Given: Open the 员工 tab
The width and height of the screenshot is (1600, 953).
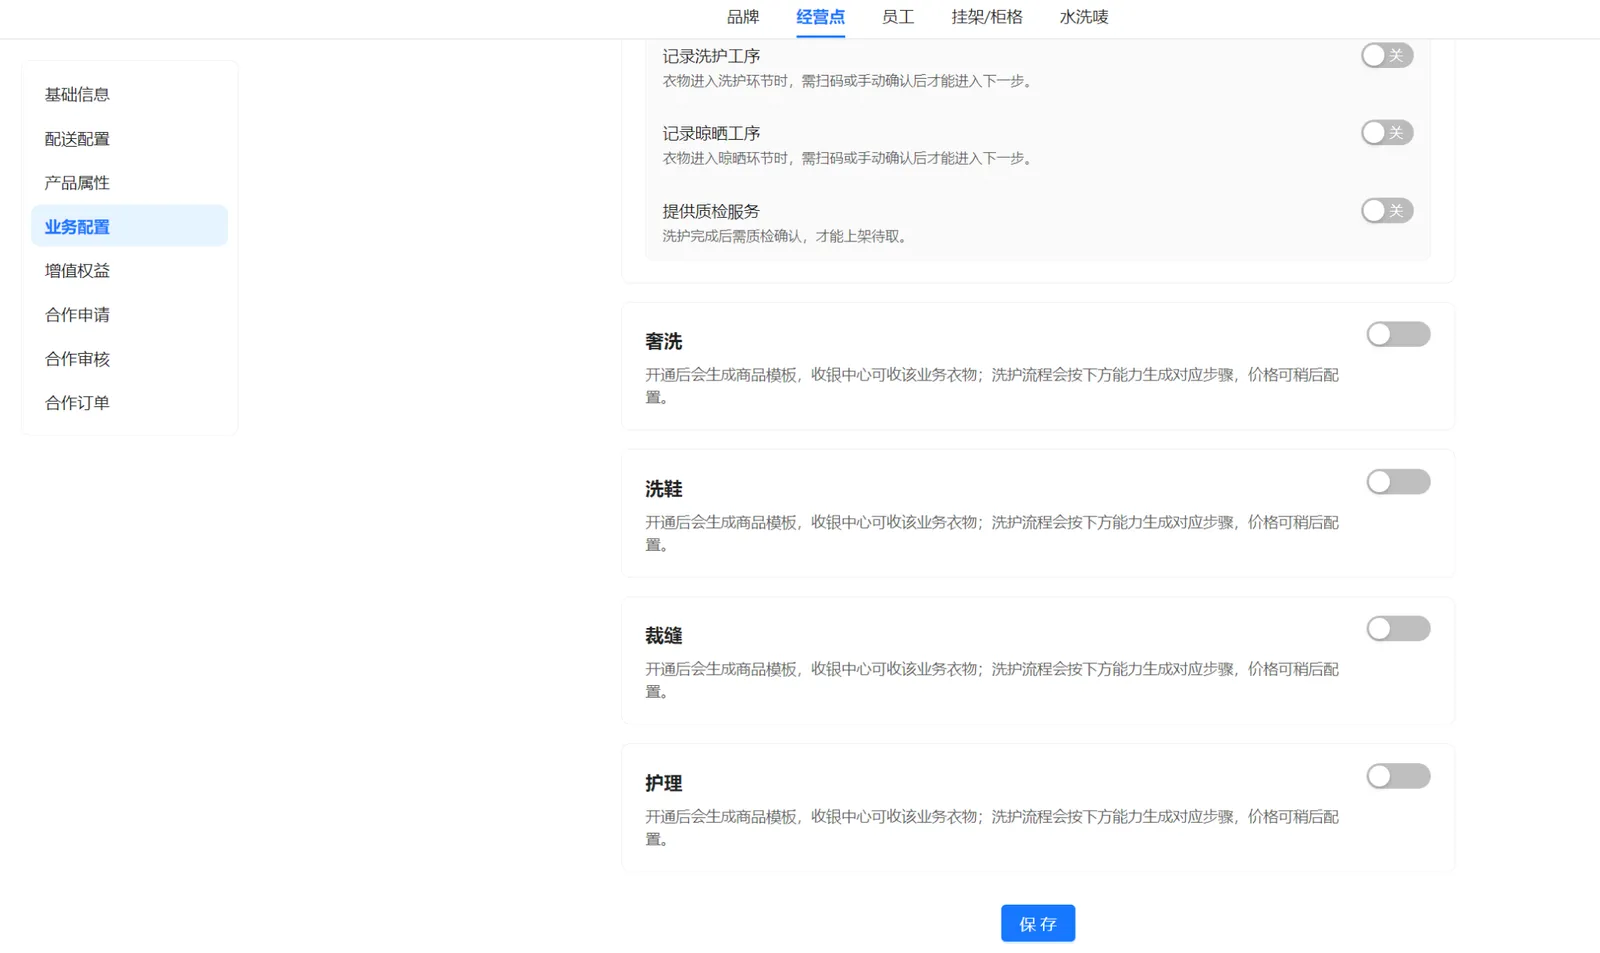Looking at the screenshot, I should [898, 17].
